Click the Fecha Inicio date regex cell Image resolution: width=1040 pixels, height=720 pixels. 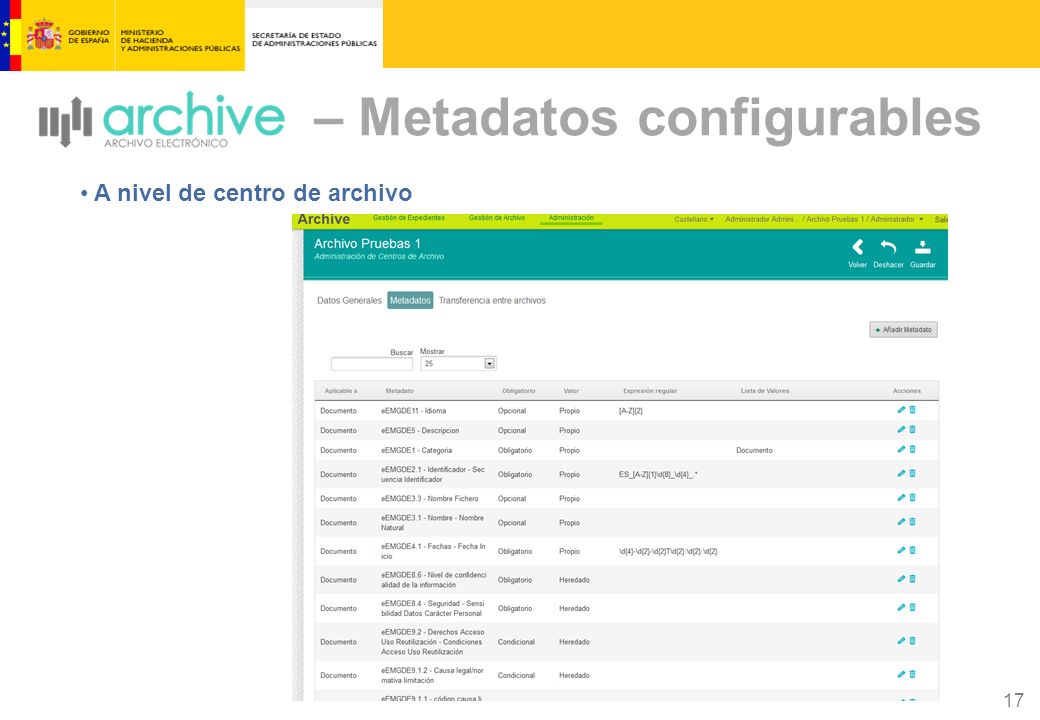pyautogui.click(x=668, y=552)
